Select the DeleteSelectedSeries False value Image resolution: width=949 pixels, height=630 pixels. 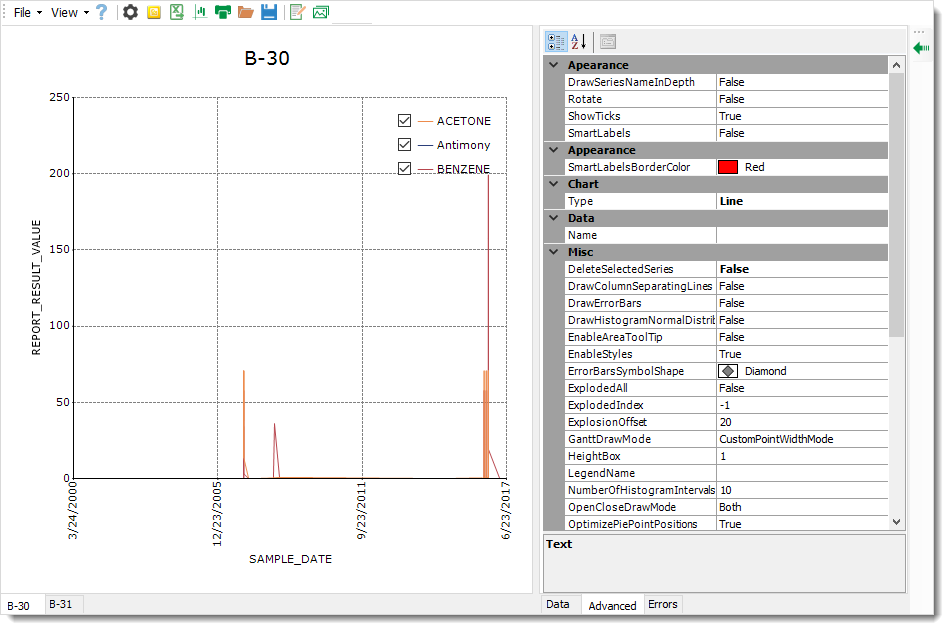(802, 269)
